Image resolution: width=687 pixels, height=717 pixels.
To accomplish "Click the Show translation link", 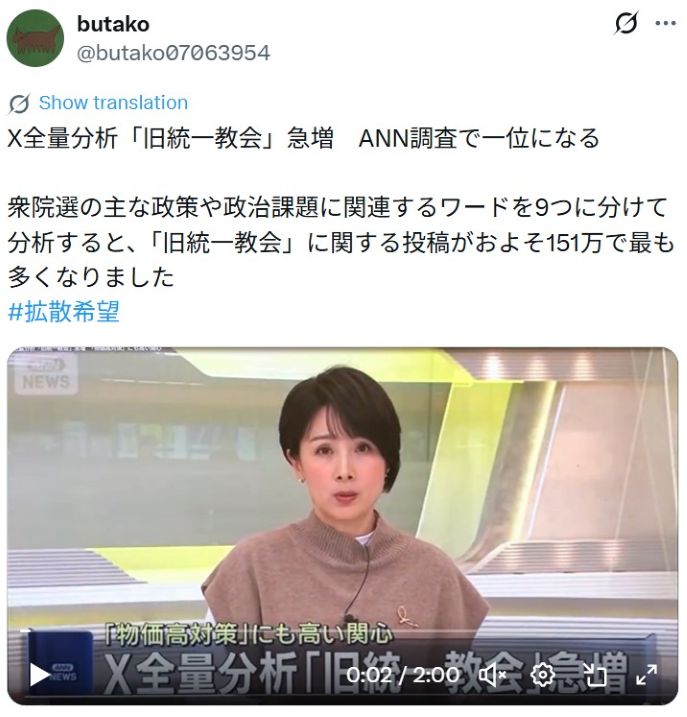I will pos(113,102).
